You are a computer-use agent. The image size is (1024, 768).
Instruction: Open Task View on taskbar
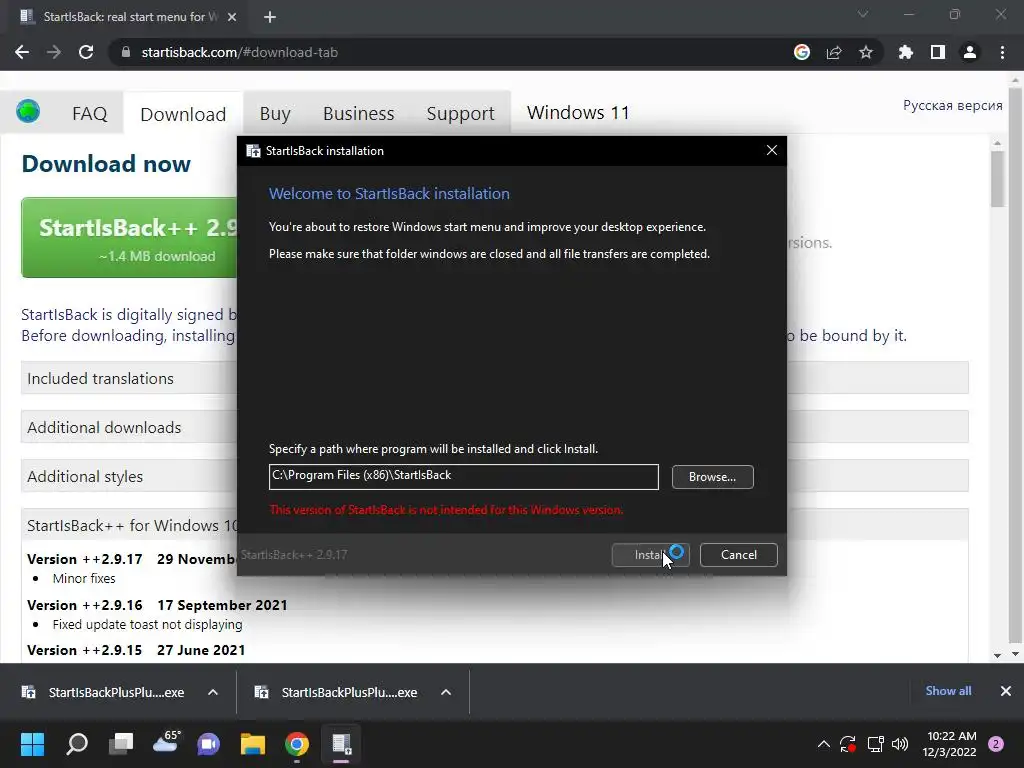[121, 744]
